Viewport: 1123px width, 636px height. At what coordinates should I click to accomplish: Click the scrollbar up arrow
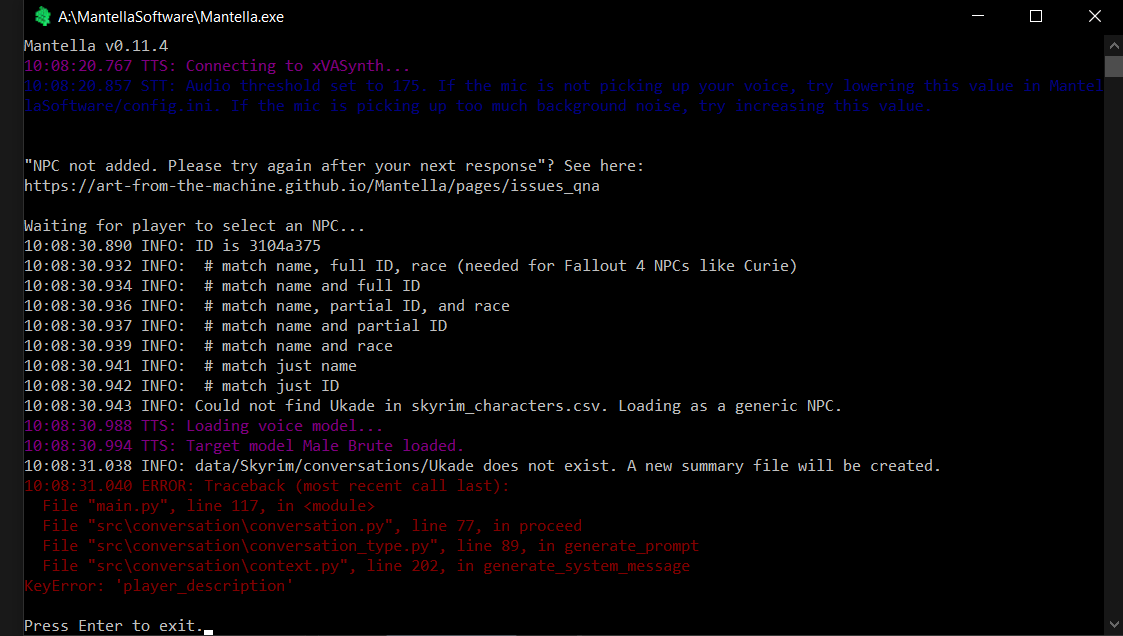[1113, 43]
